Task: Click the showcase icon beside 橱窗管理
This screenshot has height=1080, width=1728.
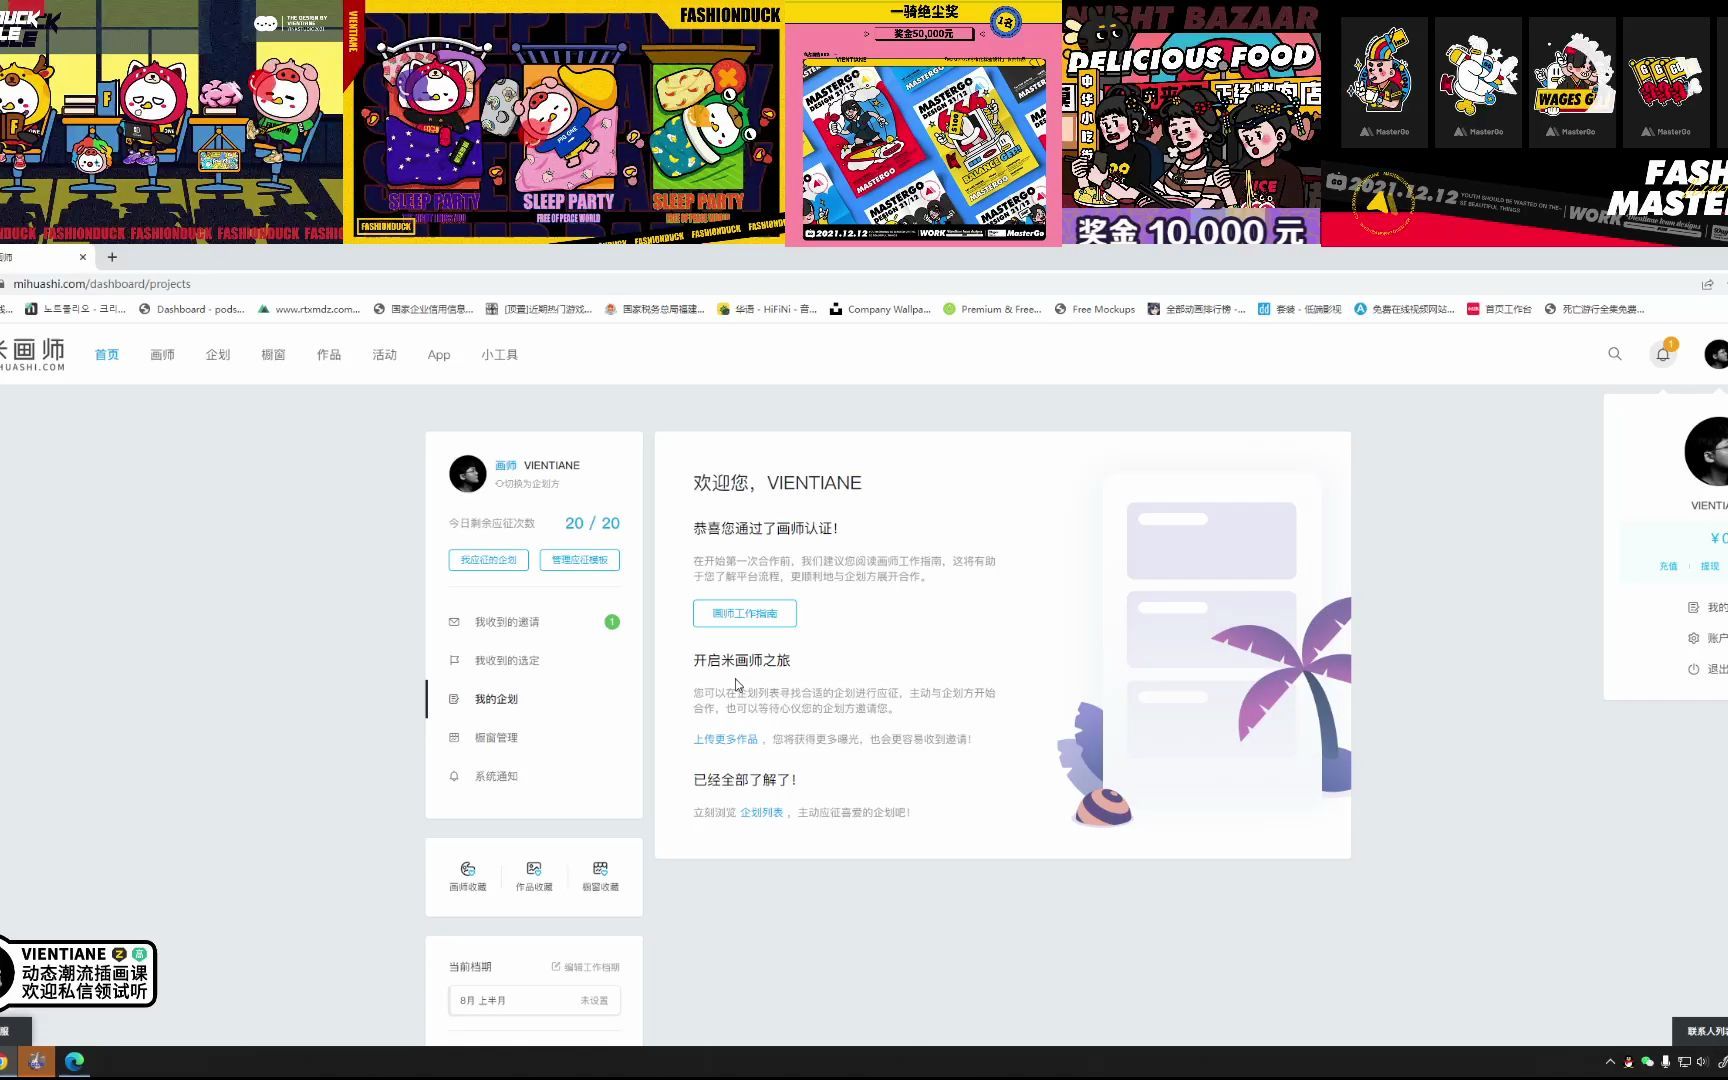Action: click(x=454, y=737)
